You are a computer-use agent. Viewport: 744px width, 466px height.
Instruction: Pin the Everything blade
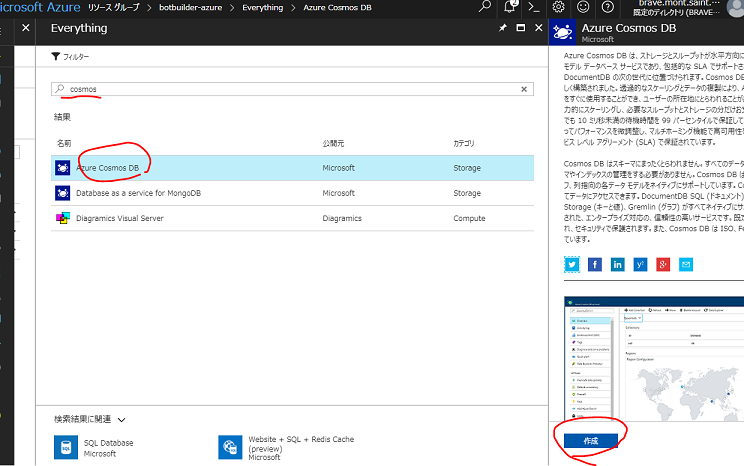(502, 28)
